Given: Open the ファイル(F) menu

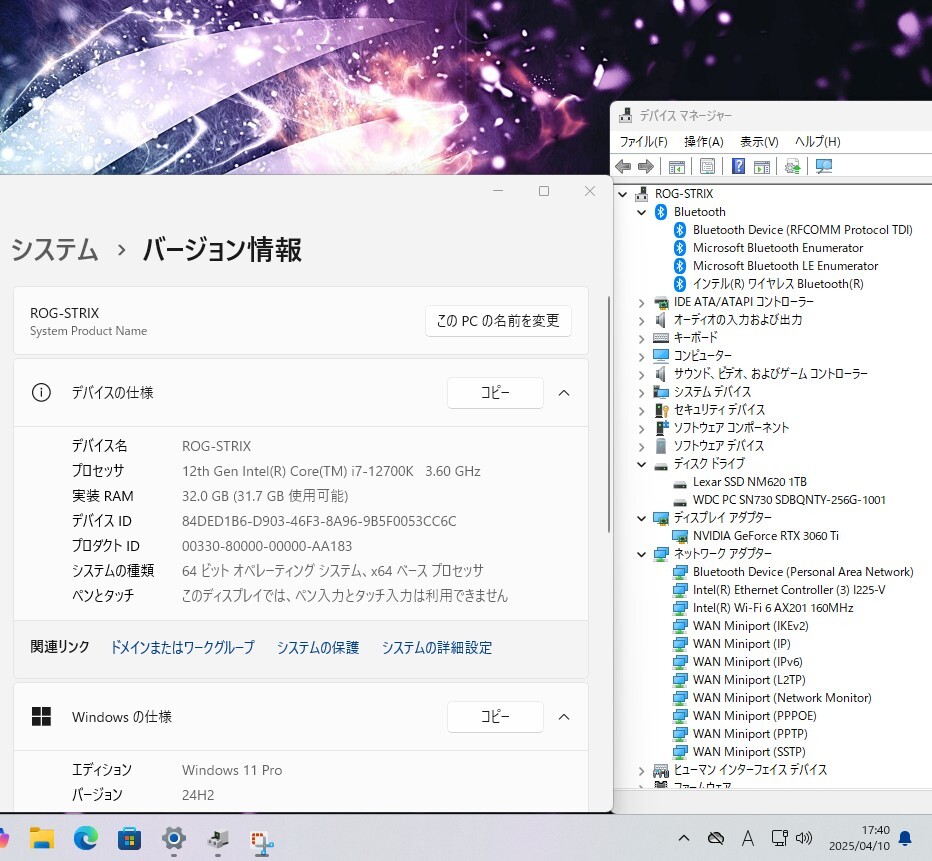Looking at the screenshot, I should pos(644,141).
